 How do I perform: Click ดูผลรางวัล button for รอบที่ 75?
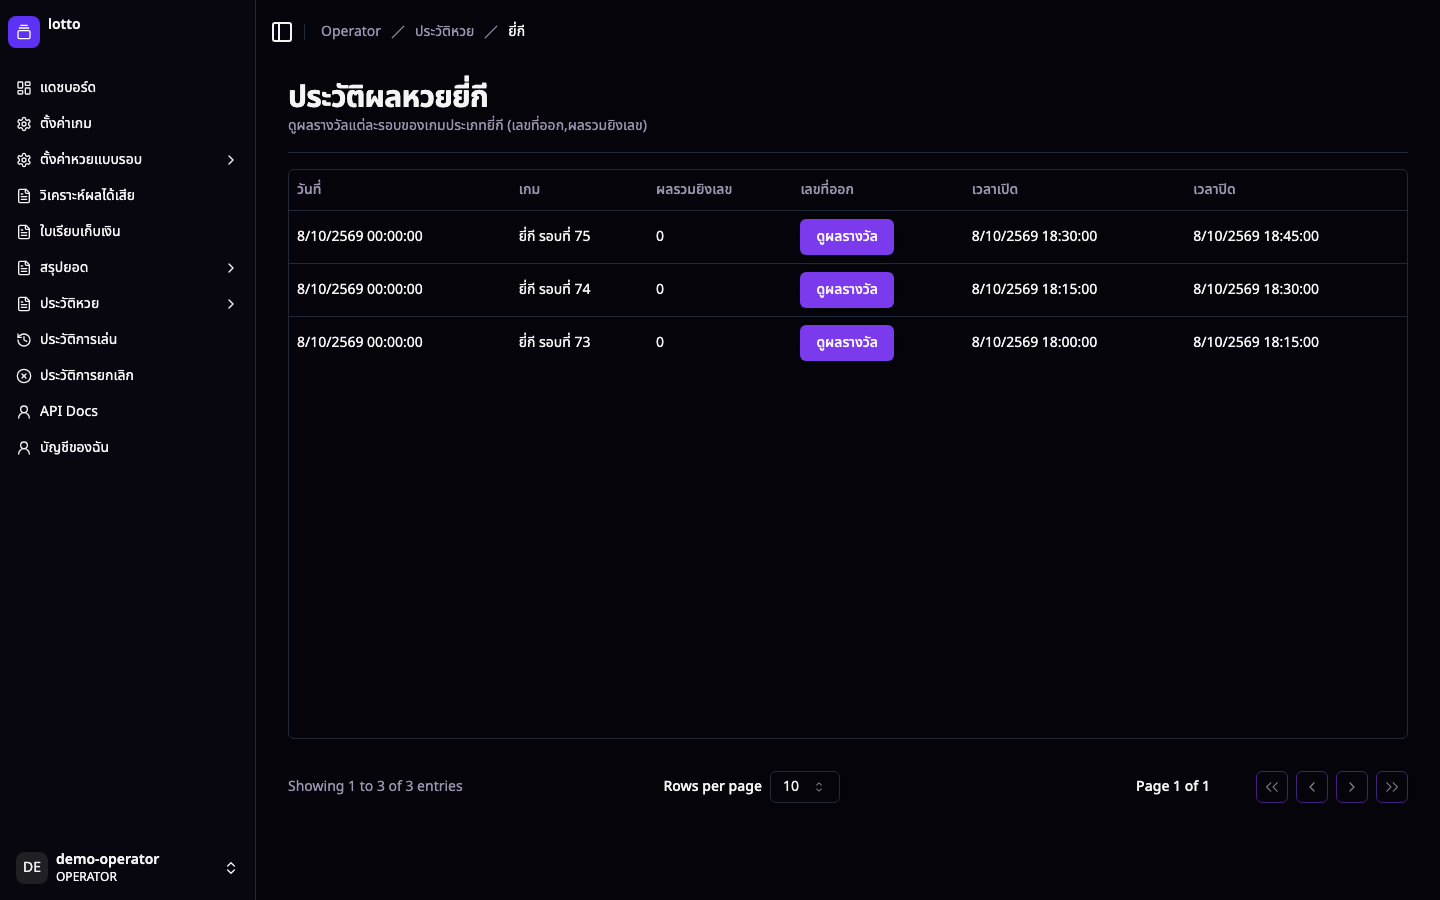coord(847,237)
